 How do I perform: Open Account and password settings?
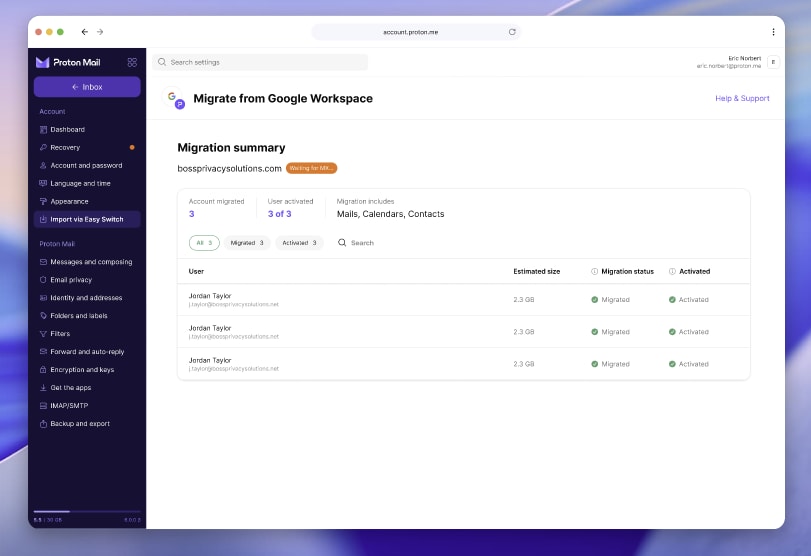[x=87, y=166]
